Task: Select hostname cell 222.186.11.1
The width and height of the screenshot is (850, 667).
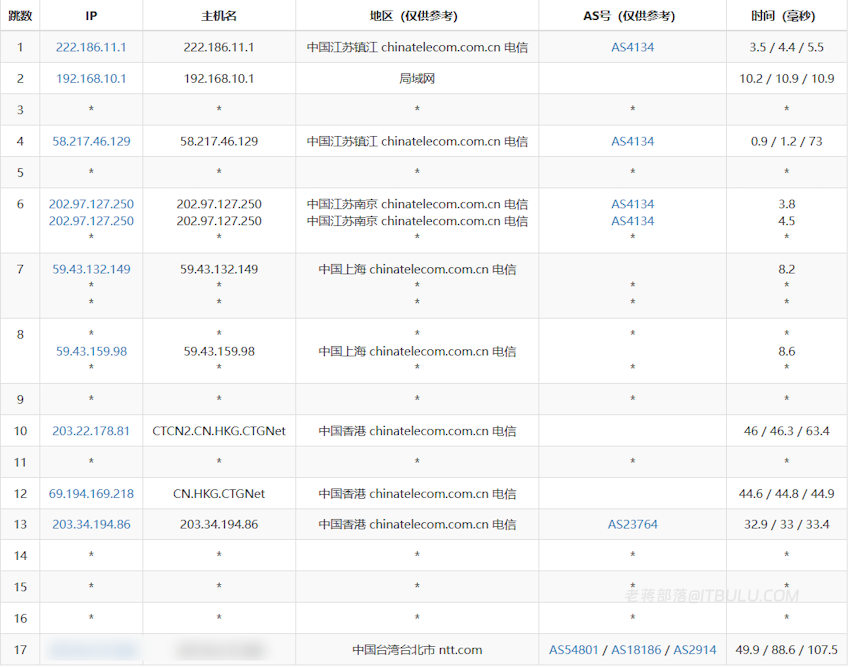Action: [x=219, y=47]
